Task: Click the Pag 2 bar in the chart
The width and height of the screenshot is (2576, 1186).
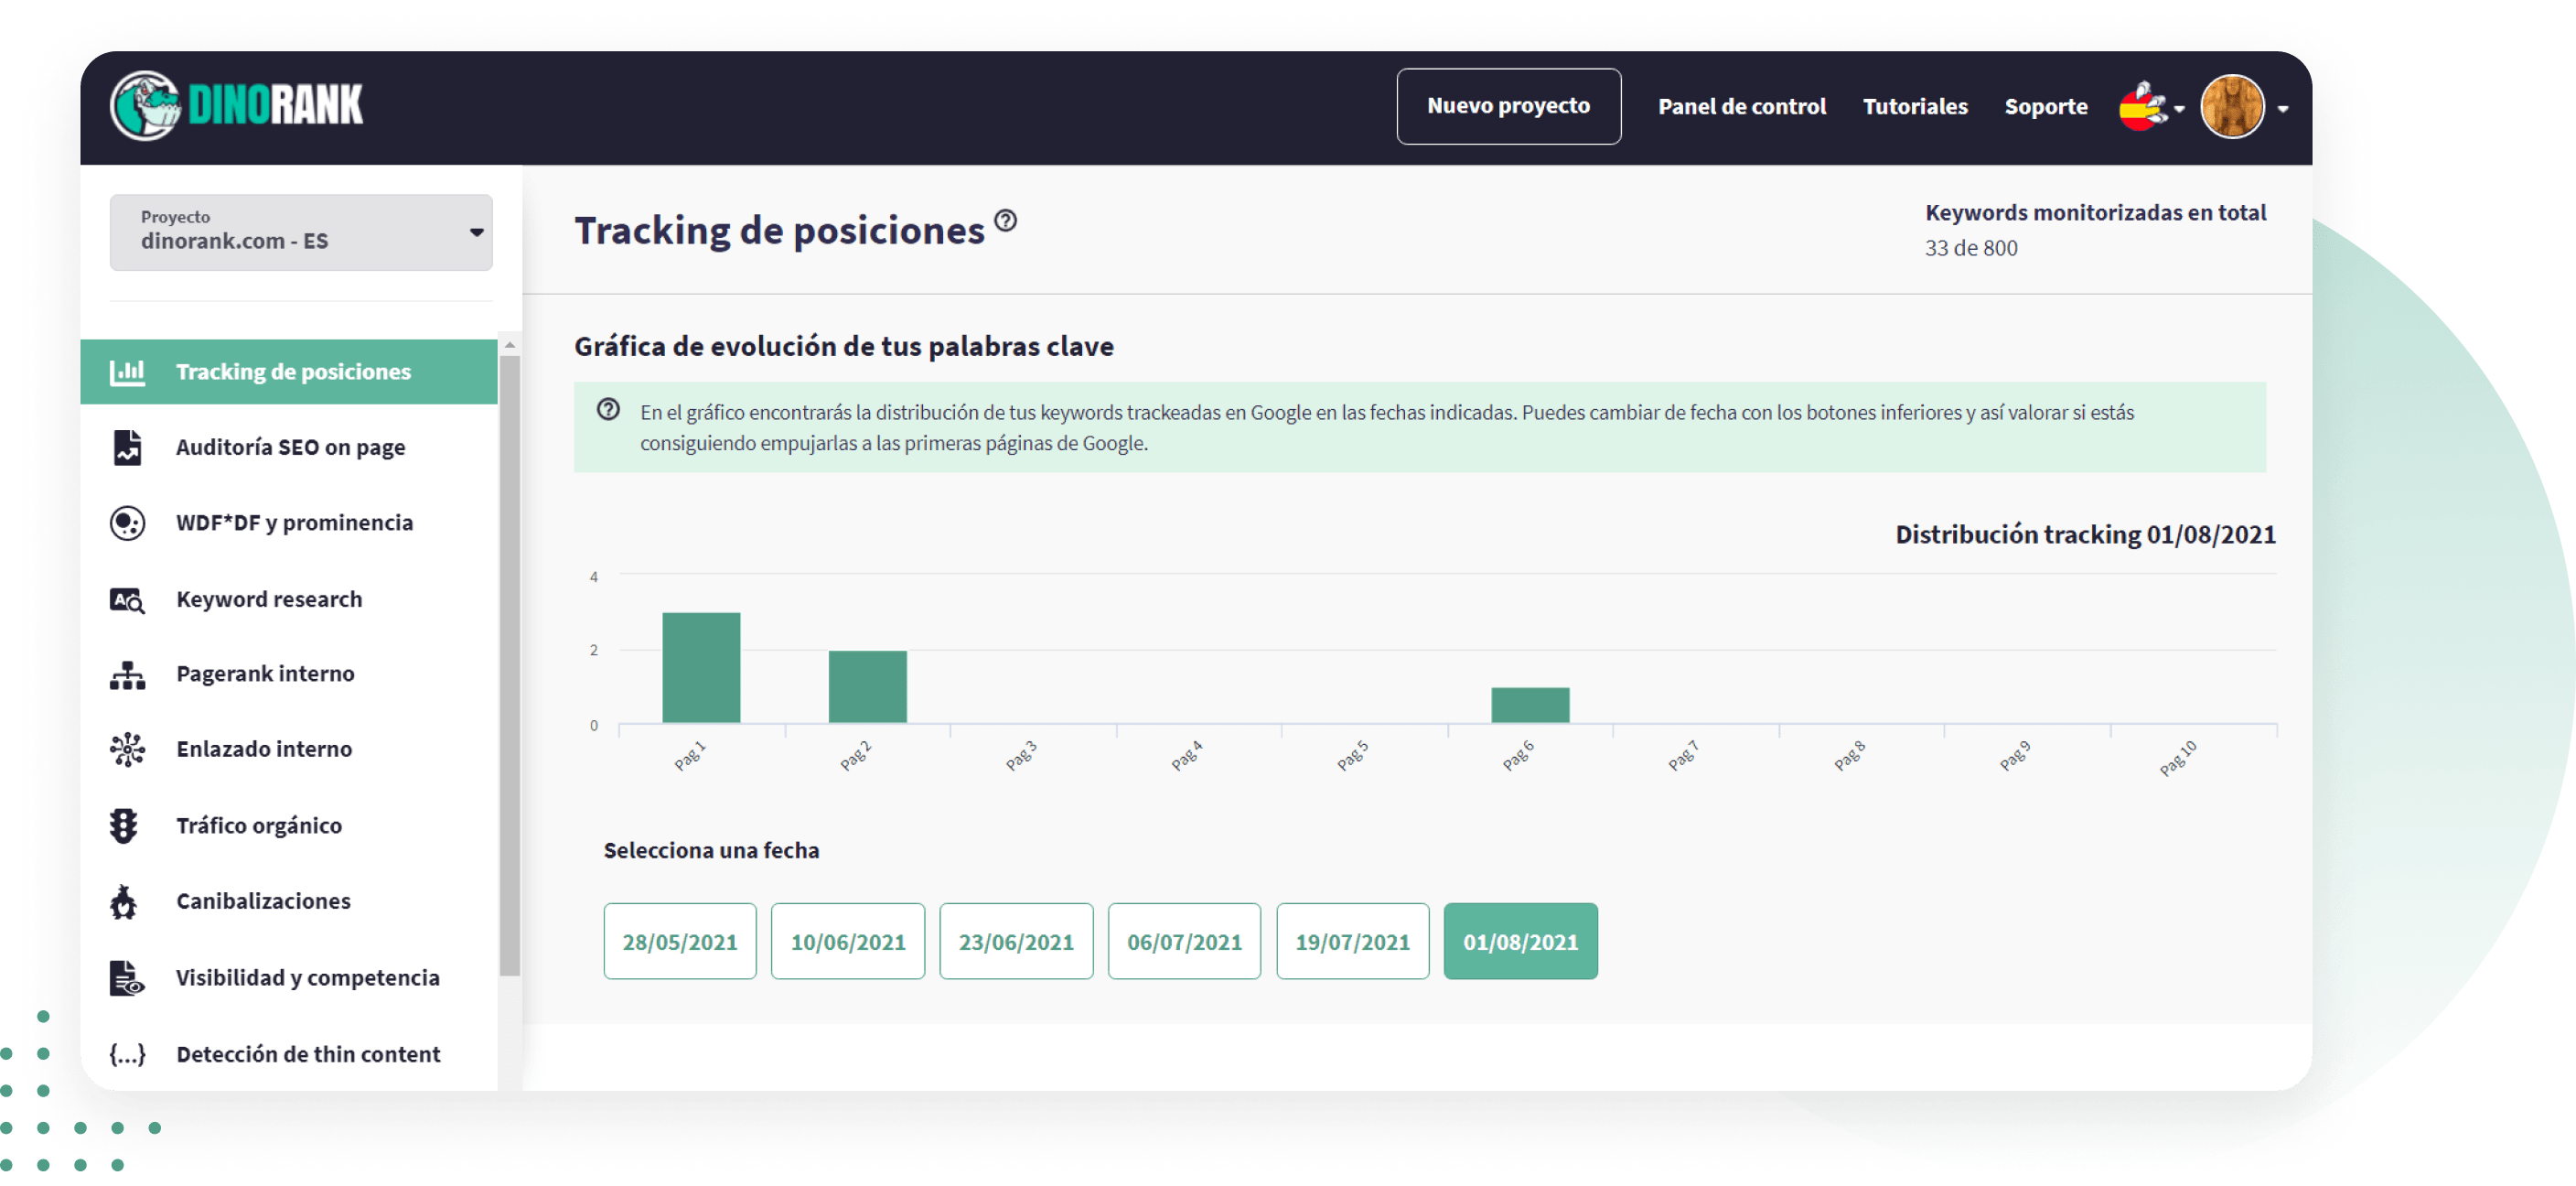Action: 867,686
